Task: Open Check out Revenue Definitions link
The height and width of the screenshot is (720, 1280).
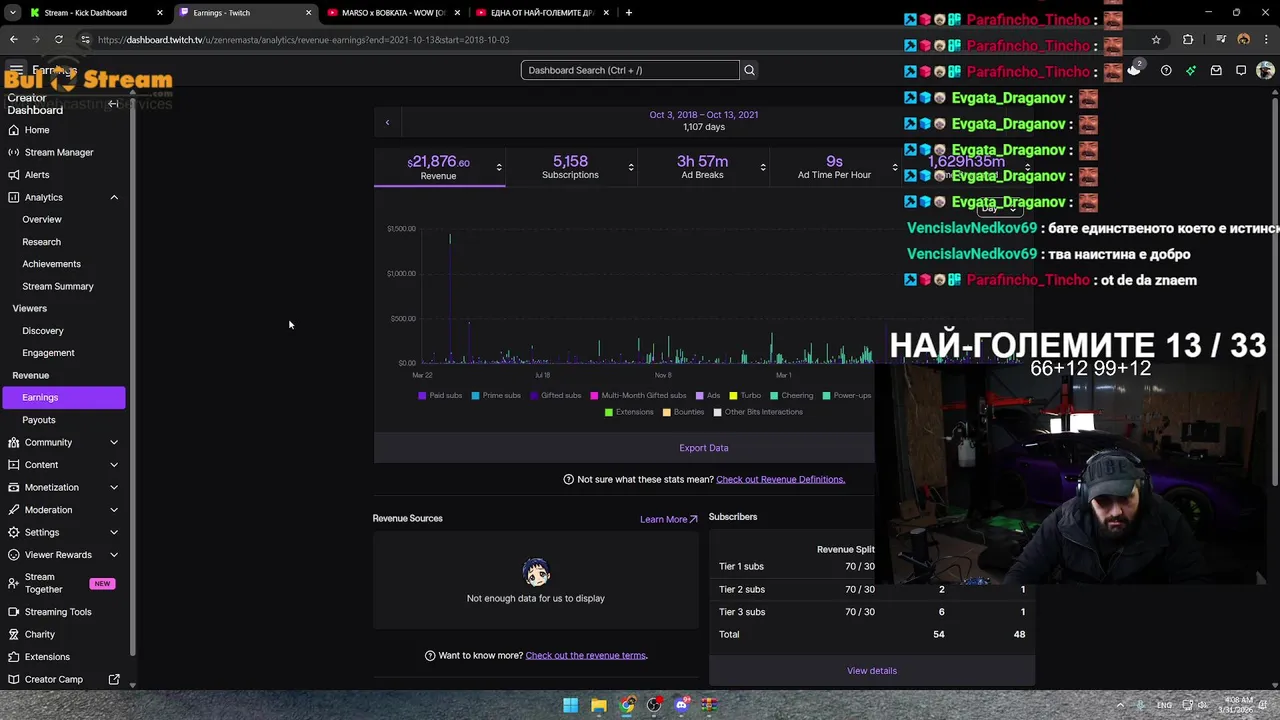Action: pyautogui.click(x=780, y=480)
